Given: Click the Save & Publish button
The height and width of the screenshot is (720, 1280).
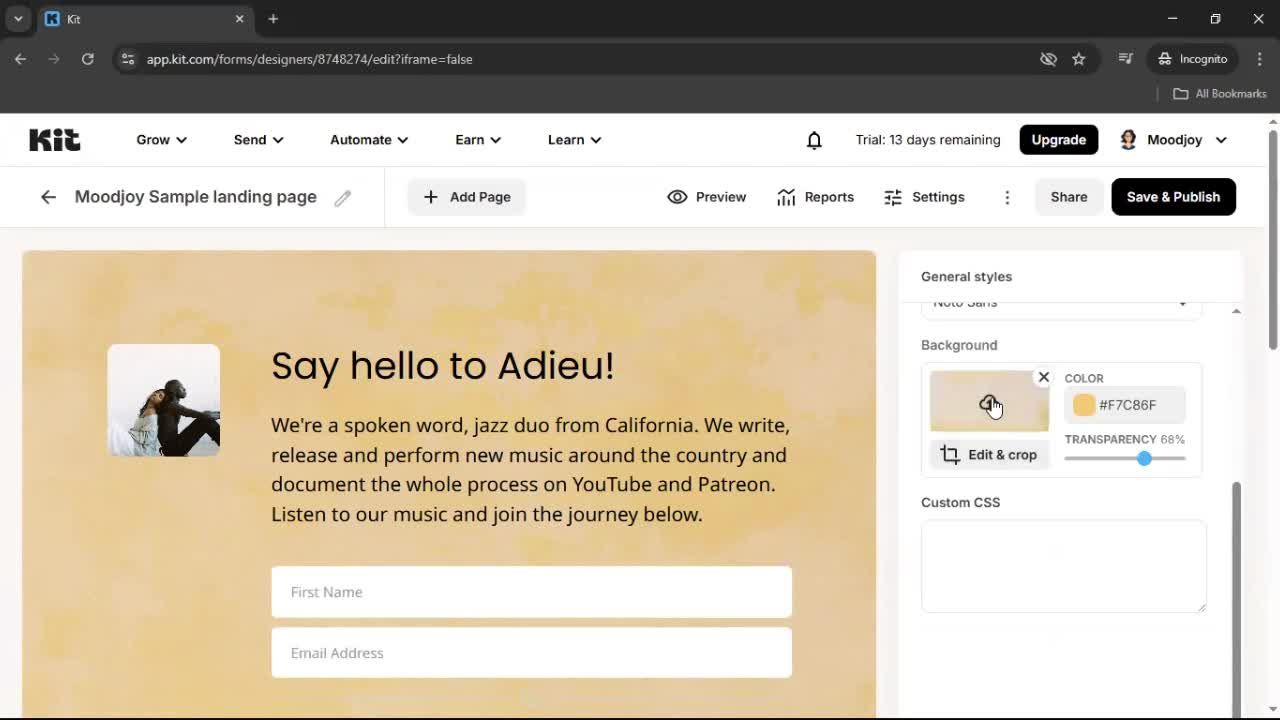Looking at the screenshot, I should pyautogui.click(x=1173, y=197).
